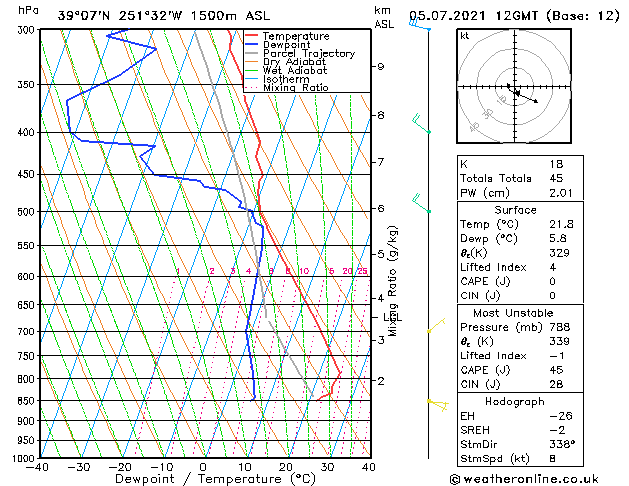This screenshot has width=629, height=486.
Task: Click the 'Temperature' legend entry
Action: pos(296,36)
